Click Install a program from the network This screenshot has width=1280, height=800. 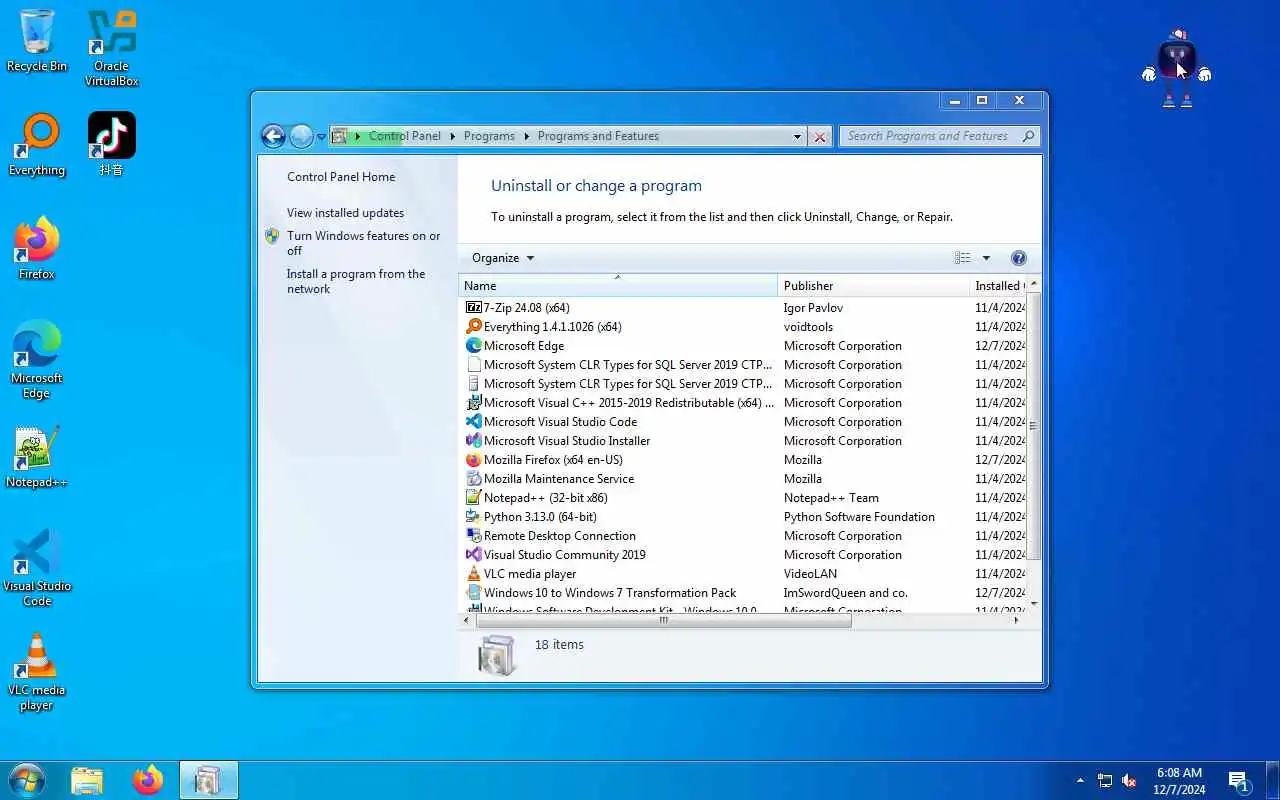[x=356, y=281]
